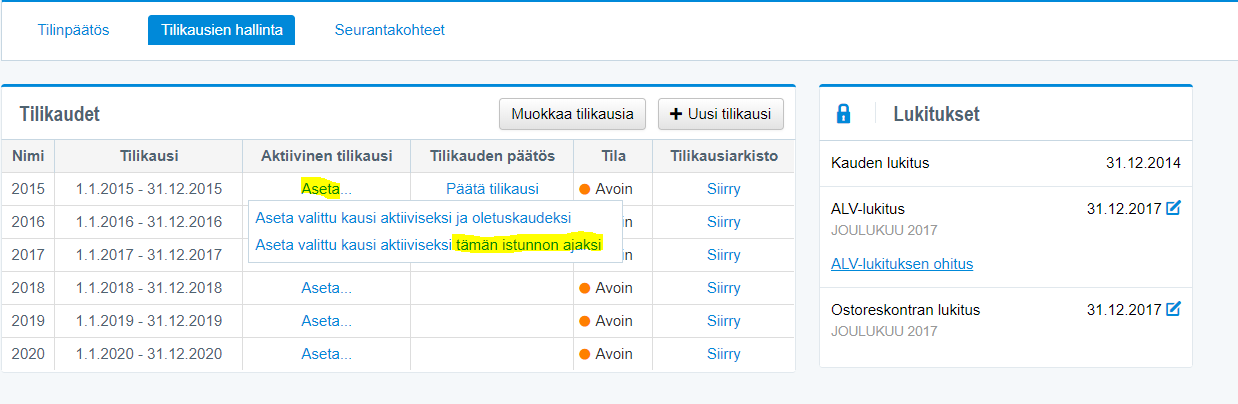
Task: Switch to the Tilinpäätös tab
Action: coord(73,30)
